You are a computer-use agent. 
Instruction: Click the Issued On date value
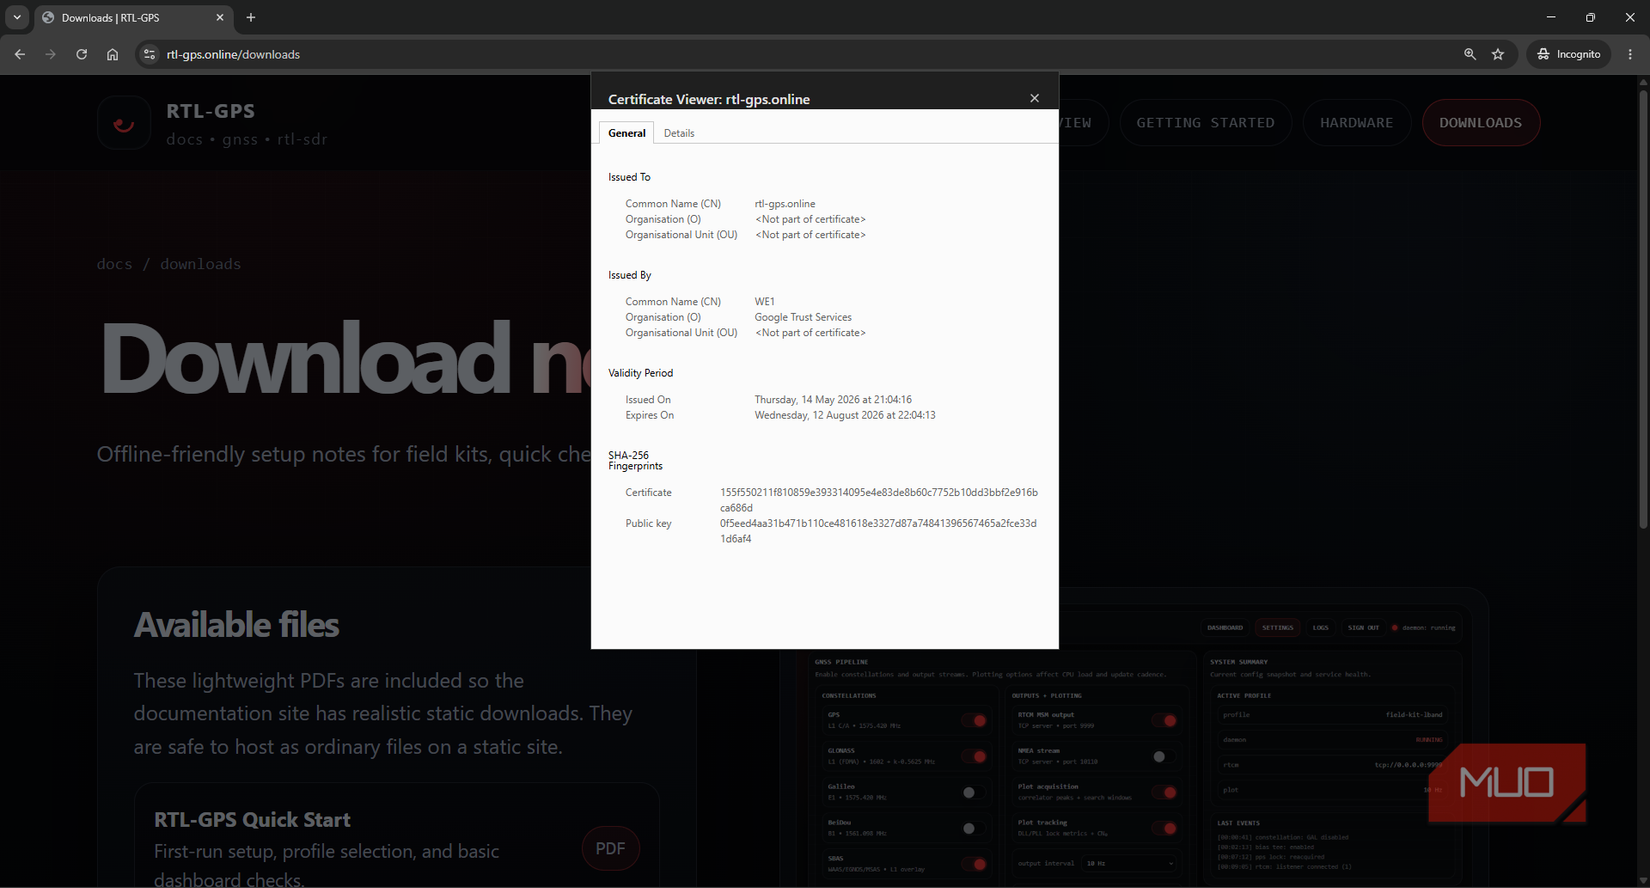pyautogui.click(x=833, y=400)
